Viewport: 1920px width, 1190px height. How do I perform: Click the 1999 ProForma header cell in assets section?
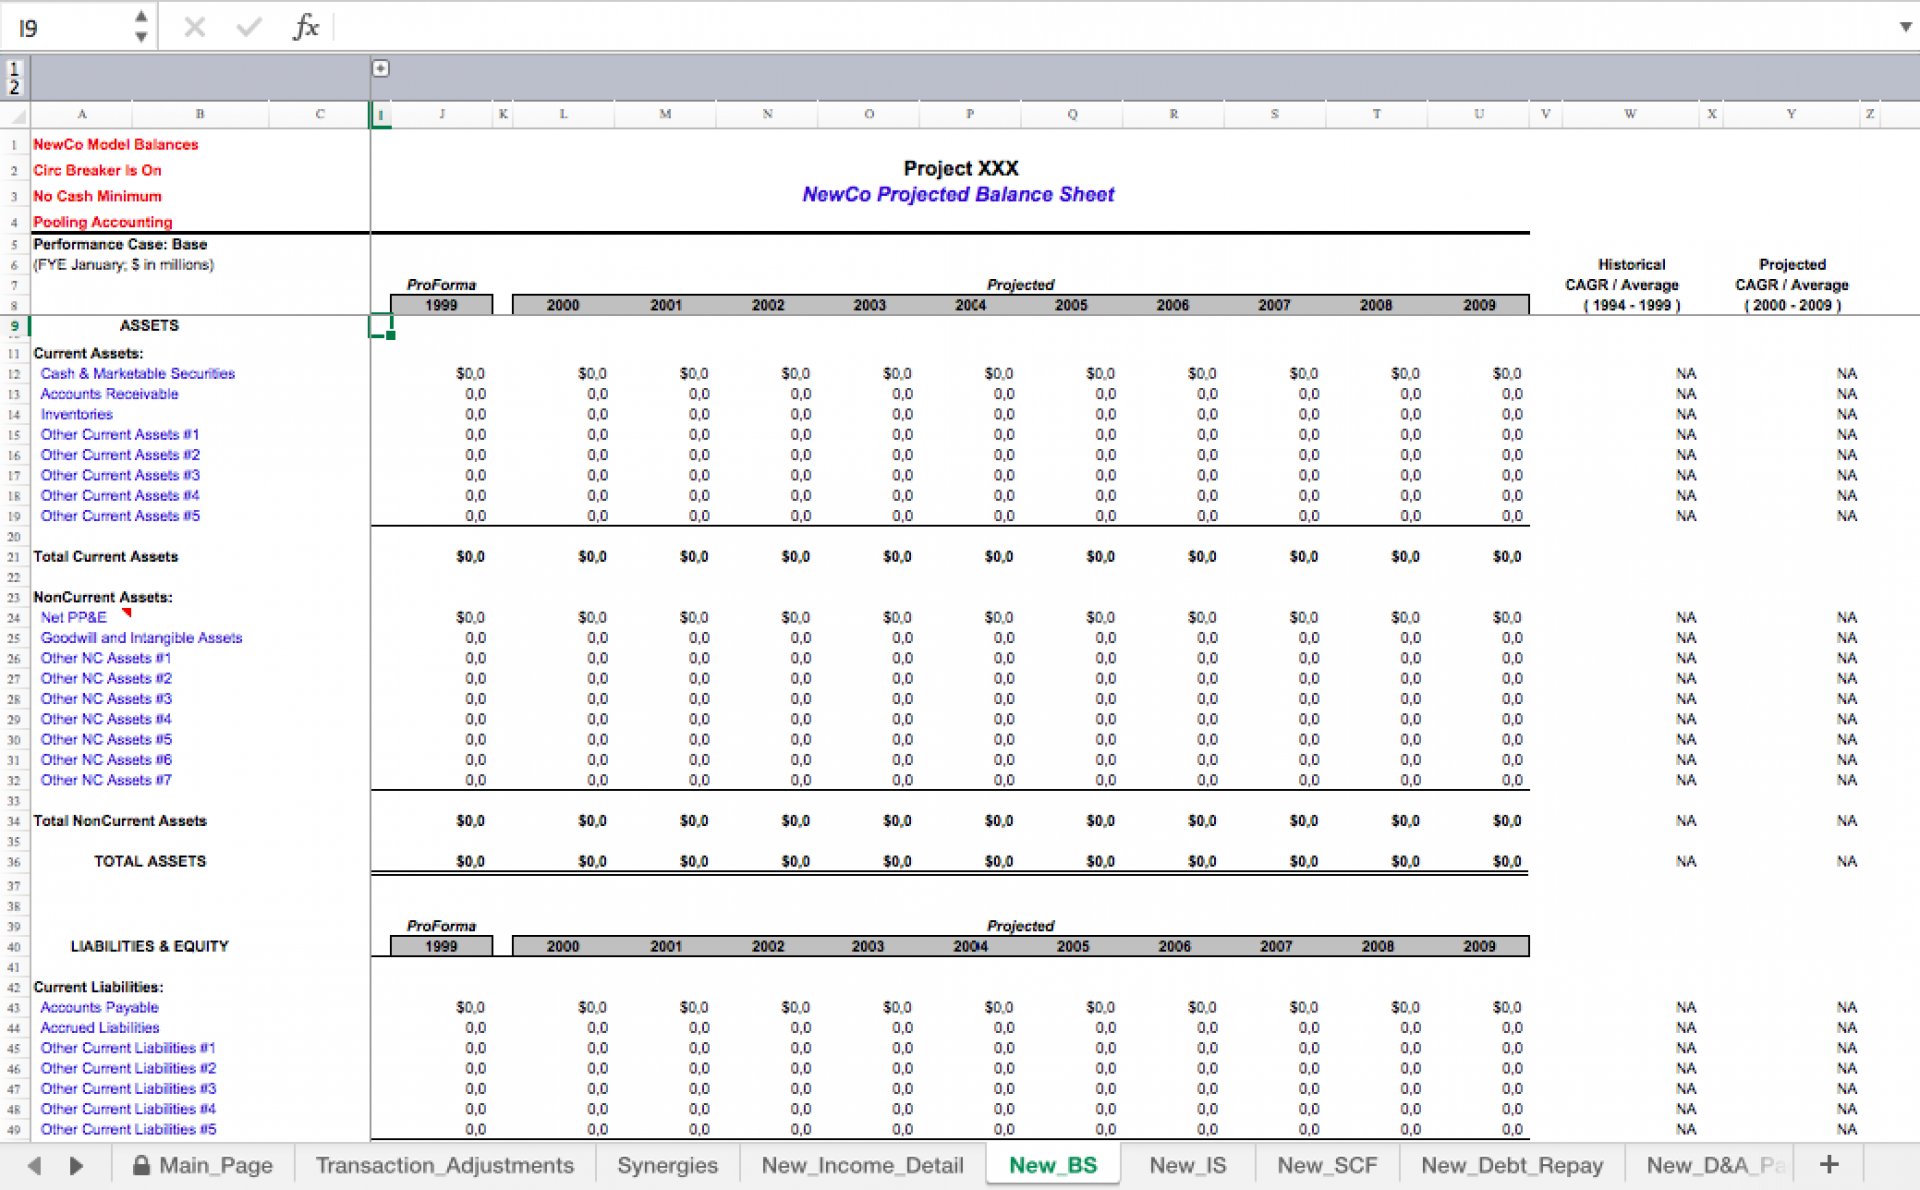(x=441, y=305)
